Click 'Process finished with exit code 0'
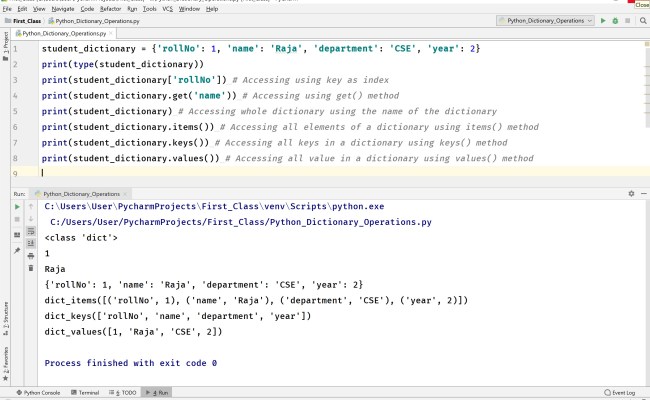This screenshot has width=650, height=400. click(x=131, y=363)
